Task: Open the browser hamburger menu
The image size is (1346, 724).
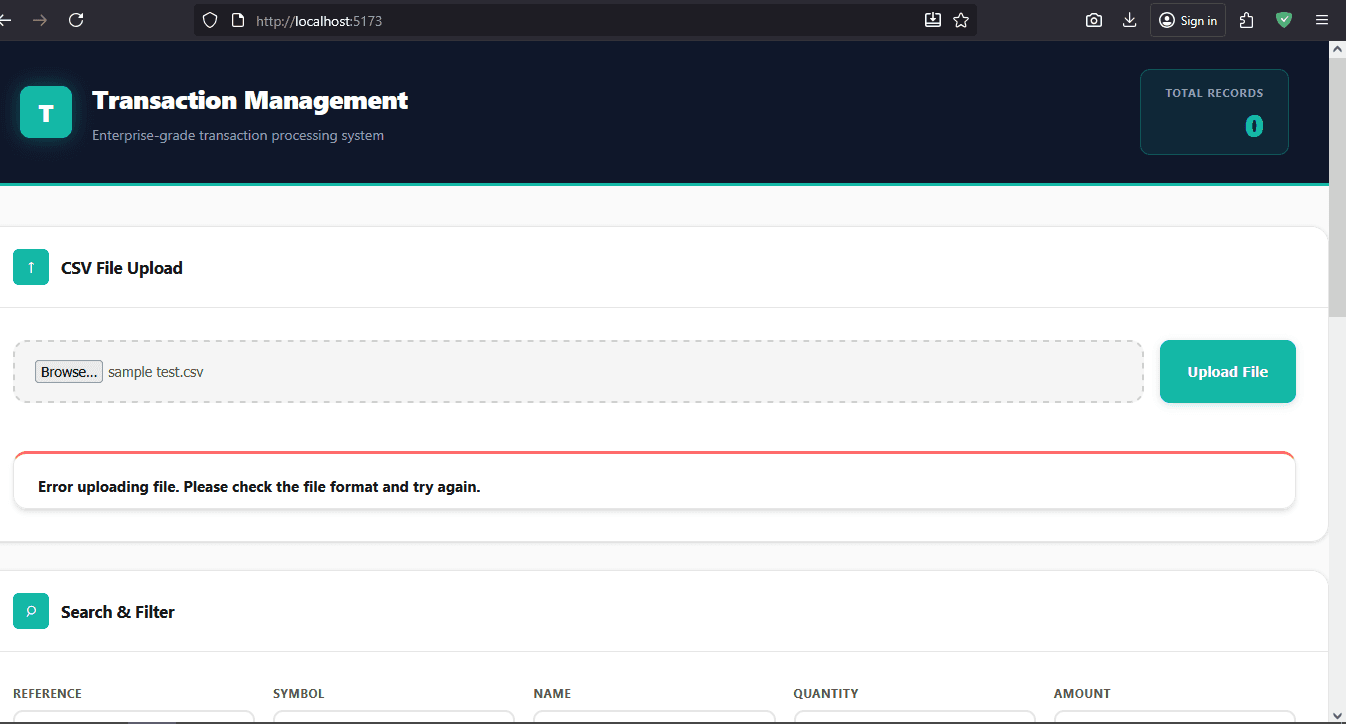Action: click(1322, 20)
